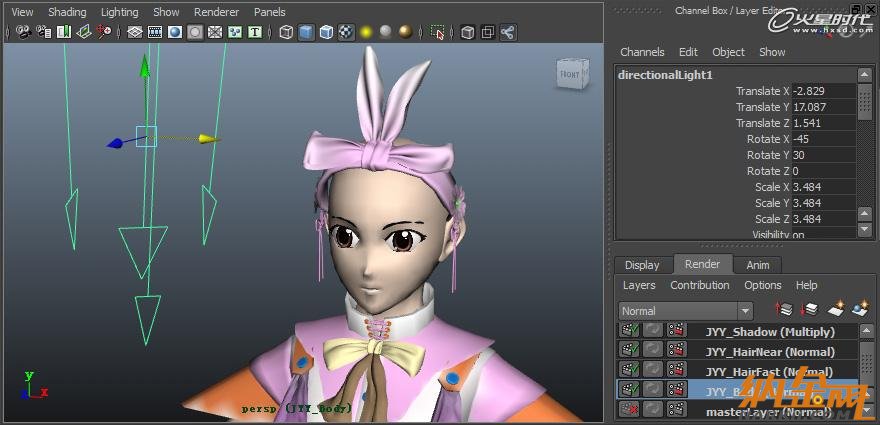Open the Lighting menu

(120, 12)
